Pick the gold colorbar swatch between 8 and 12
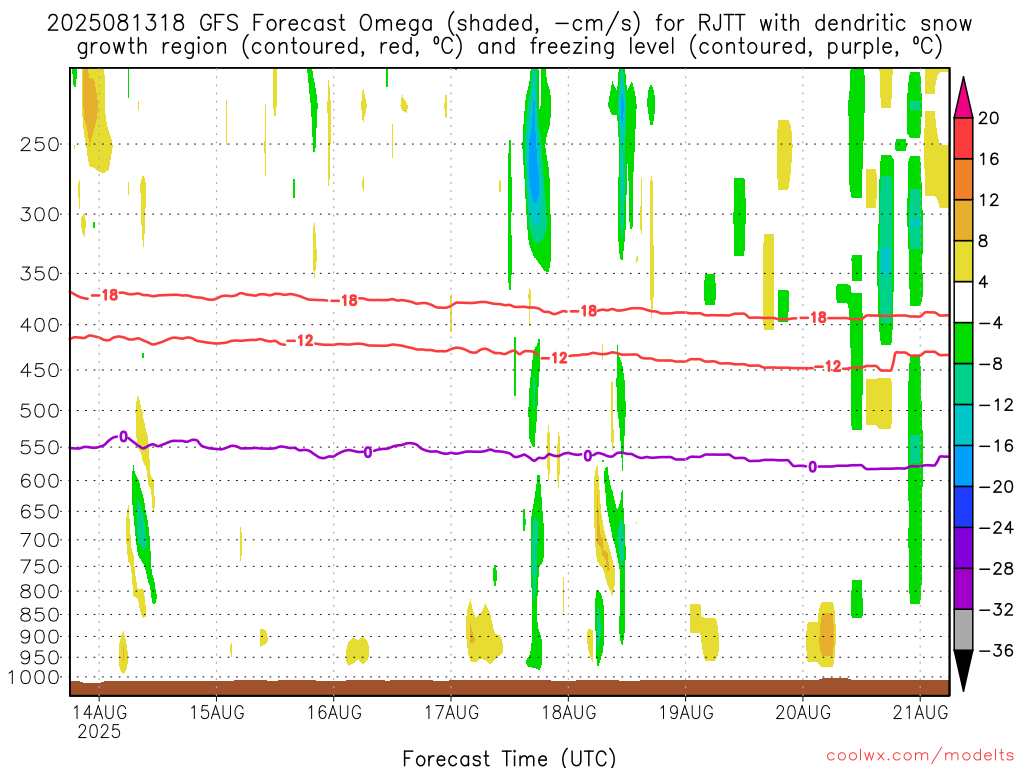The image size is (1024, 768). point(963,220)
